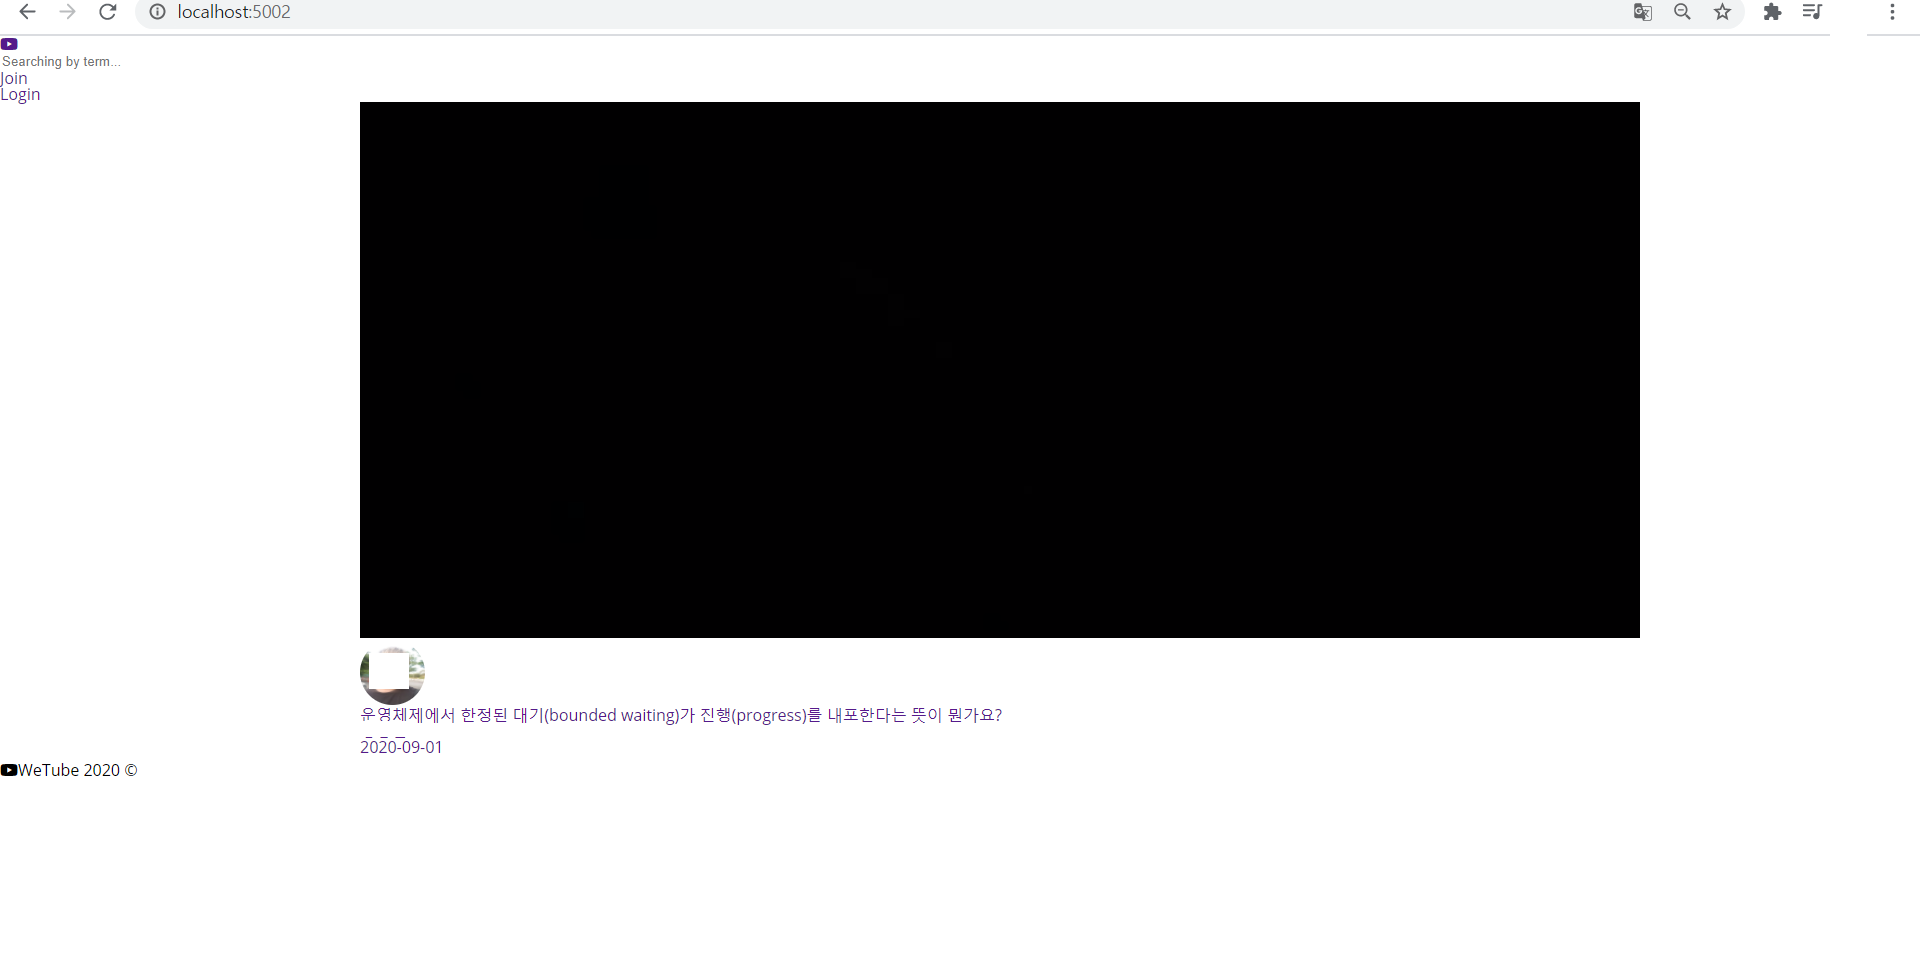Open the video title about bounded waiting

(x=681, y=715)
